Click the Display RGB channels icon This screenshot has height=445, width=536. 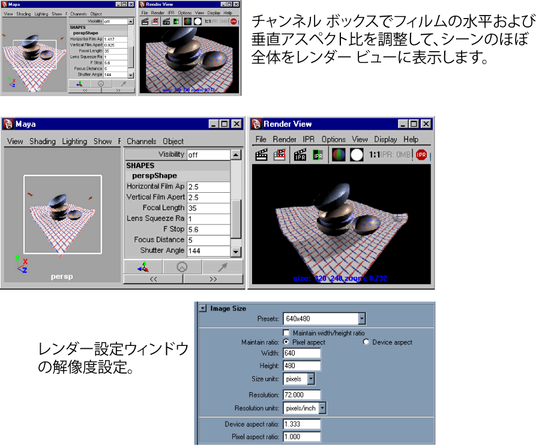coord(338,155)
